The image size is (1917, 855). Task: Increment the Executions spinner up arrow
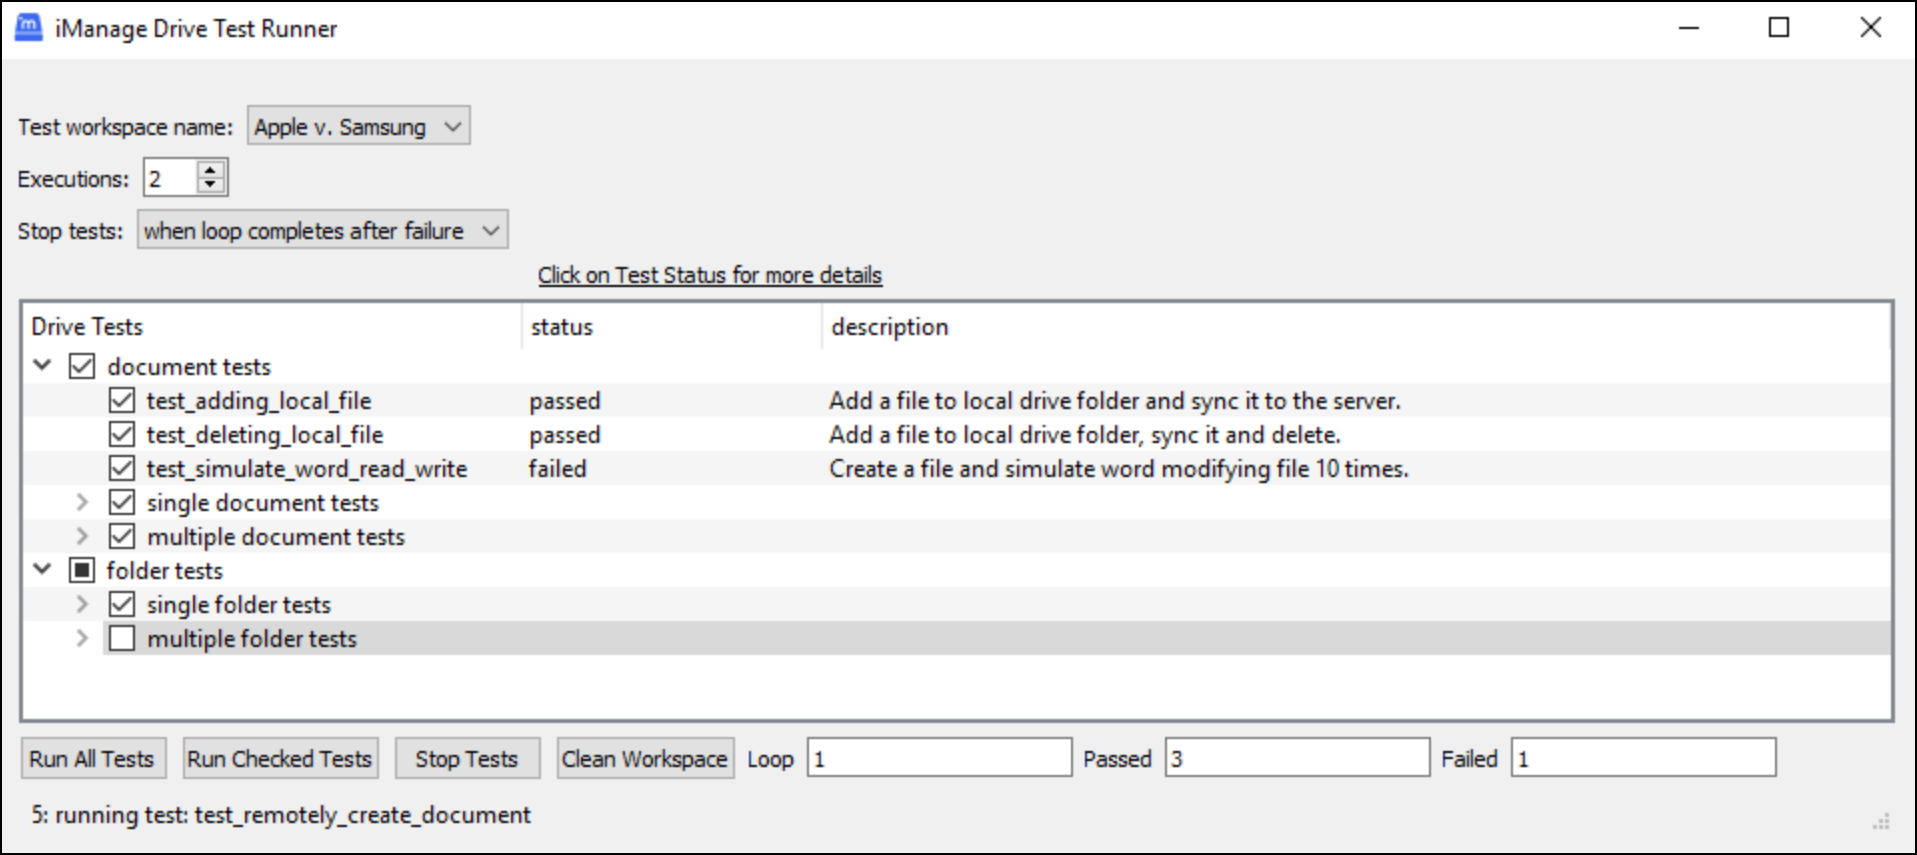(x=210, y=170)
